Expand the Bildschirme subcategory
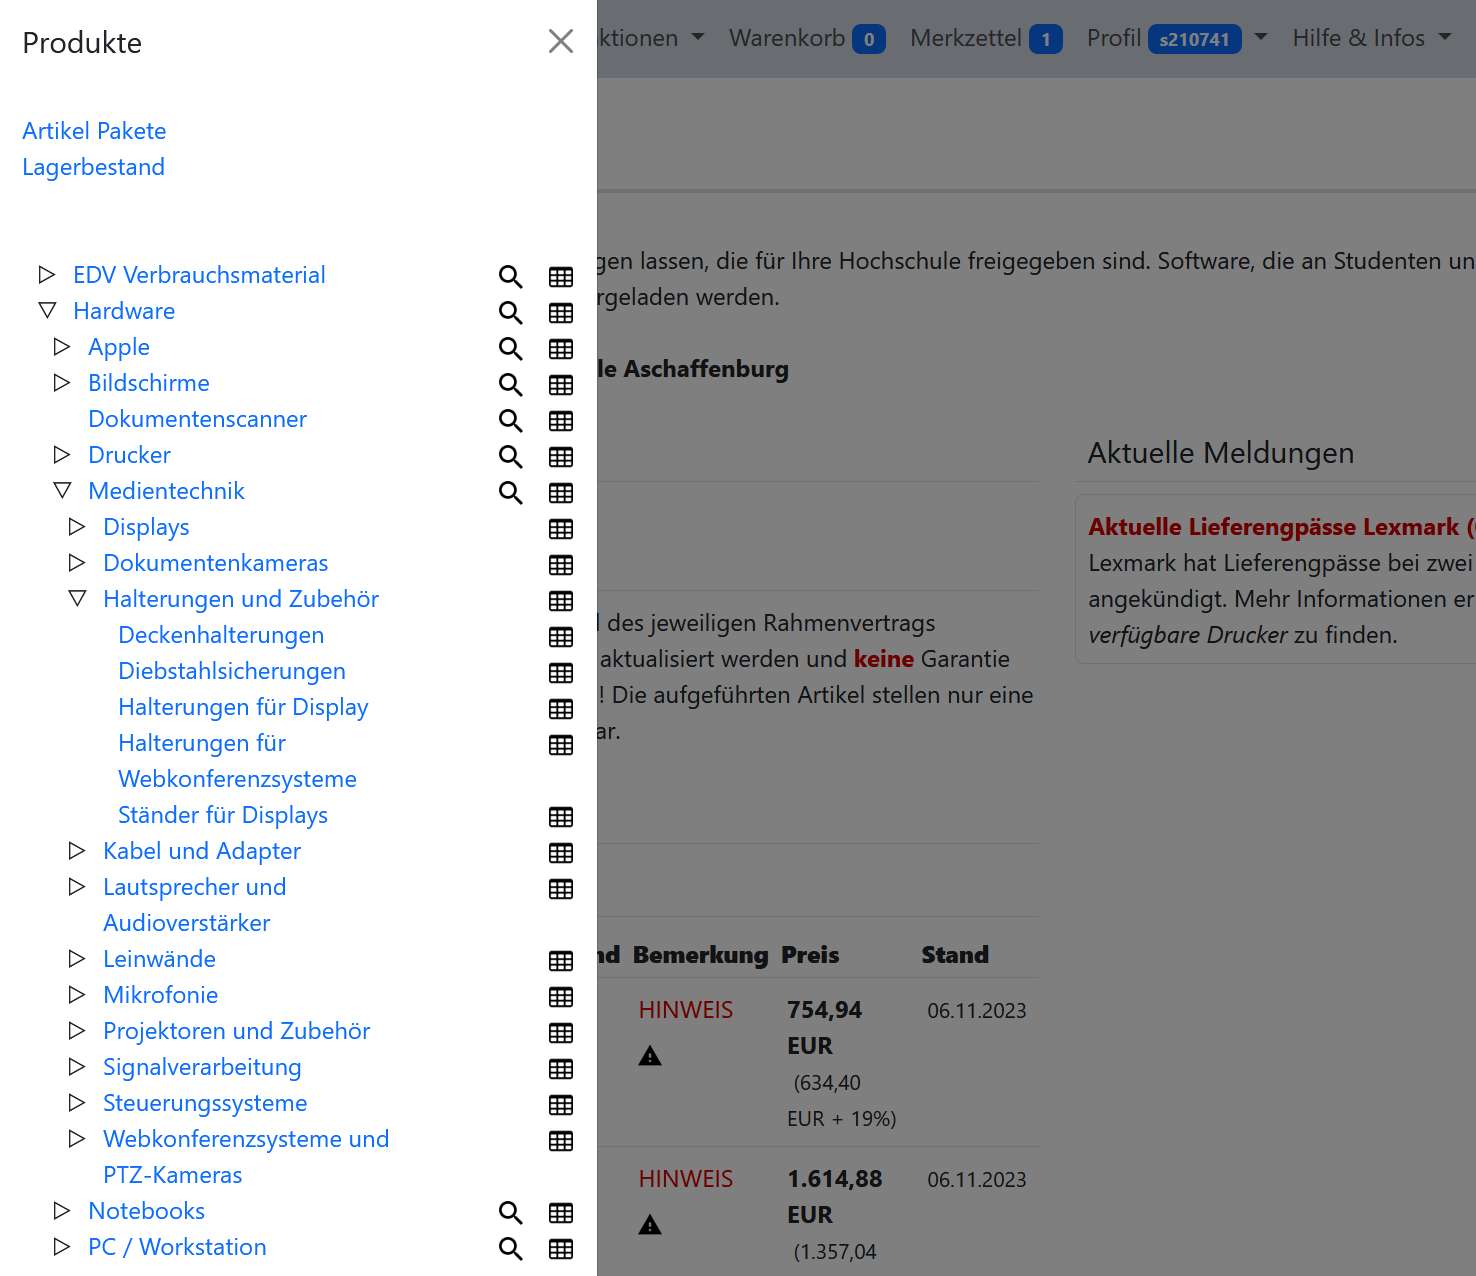Image resolution: width=1476 pixels, height=1276 pixels. click(61, 382)
